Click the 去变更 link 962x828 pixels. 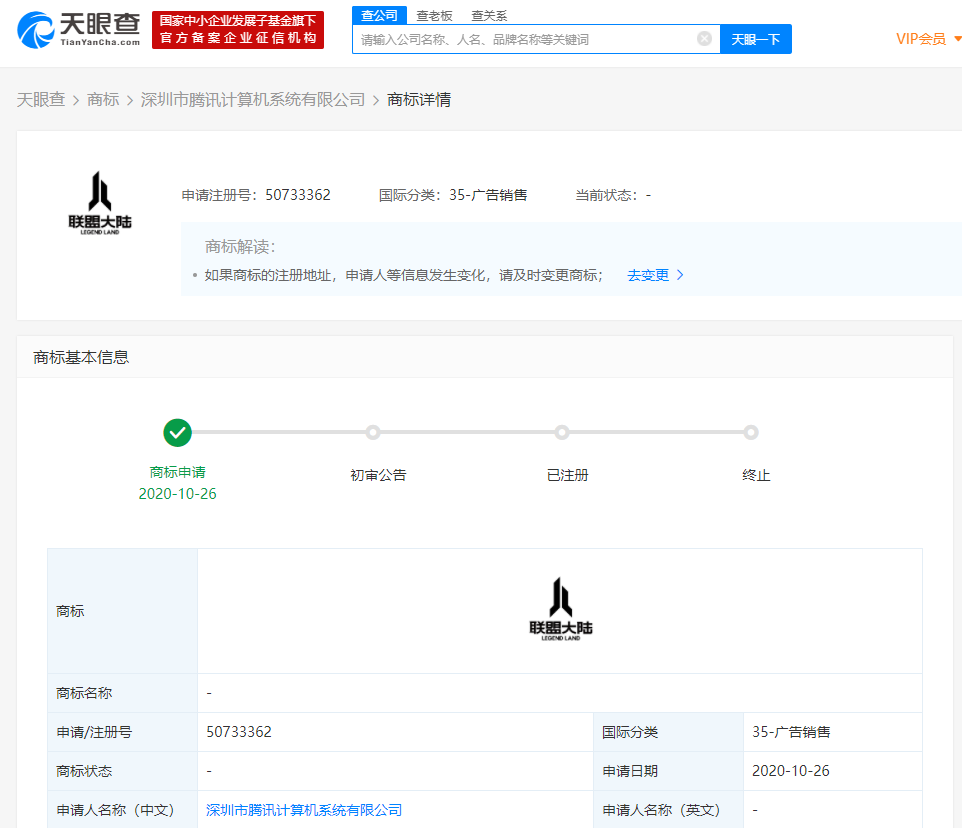point(655,275)
